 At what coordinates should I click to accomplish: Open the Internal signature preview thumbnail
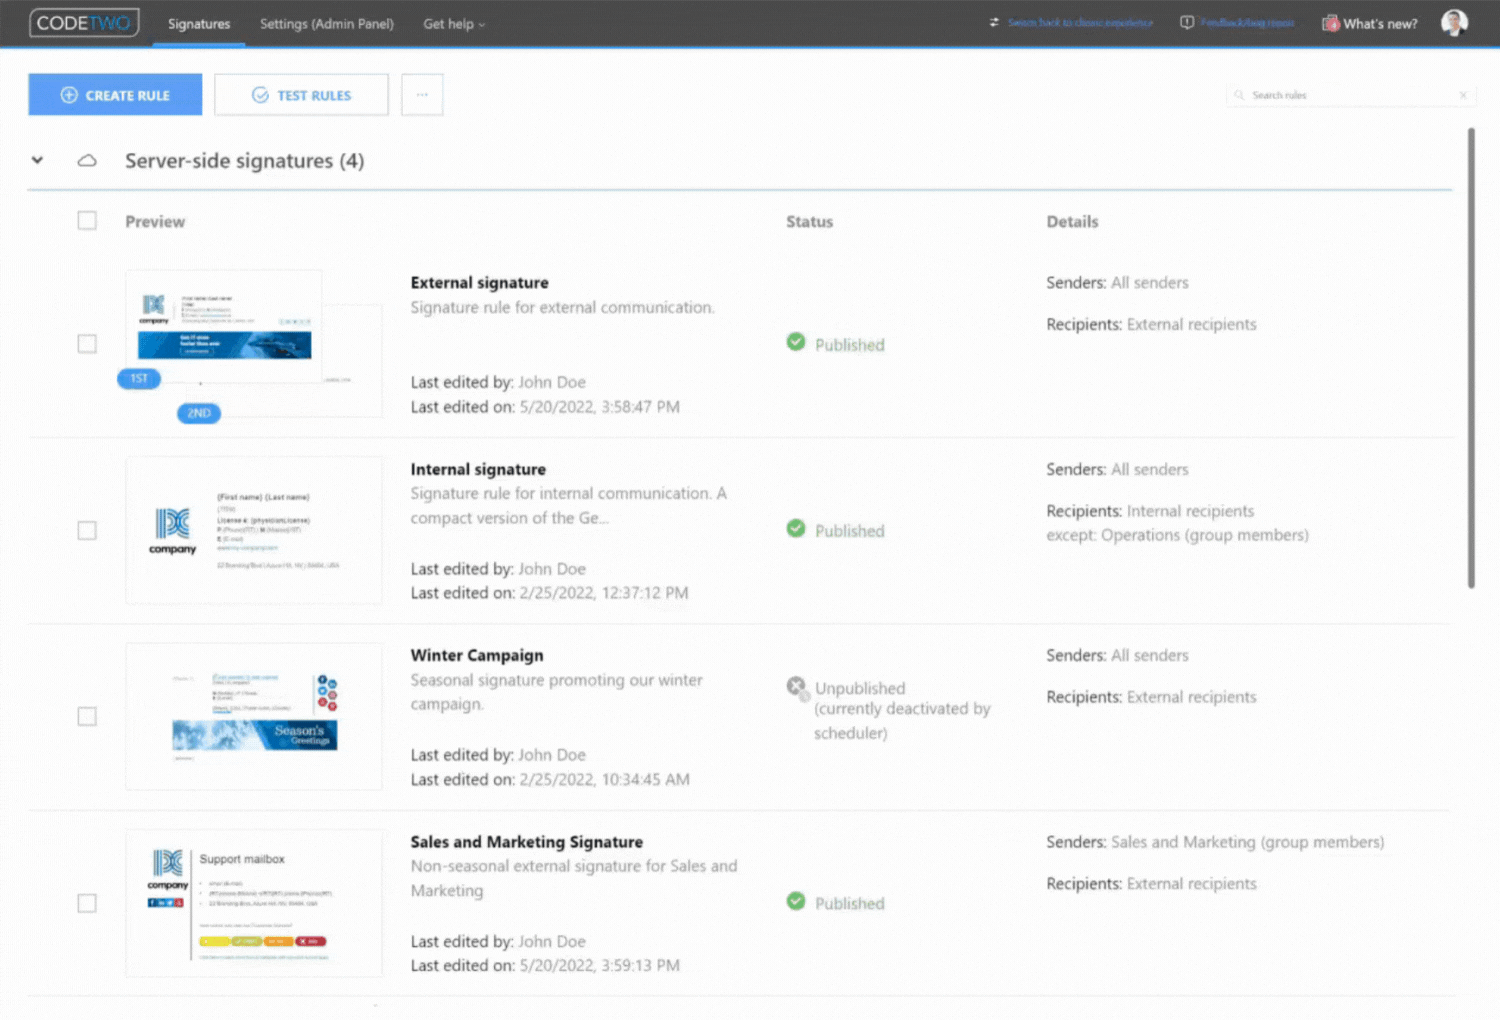[254, 530]
